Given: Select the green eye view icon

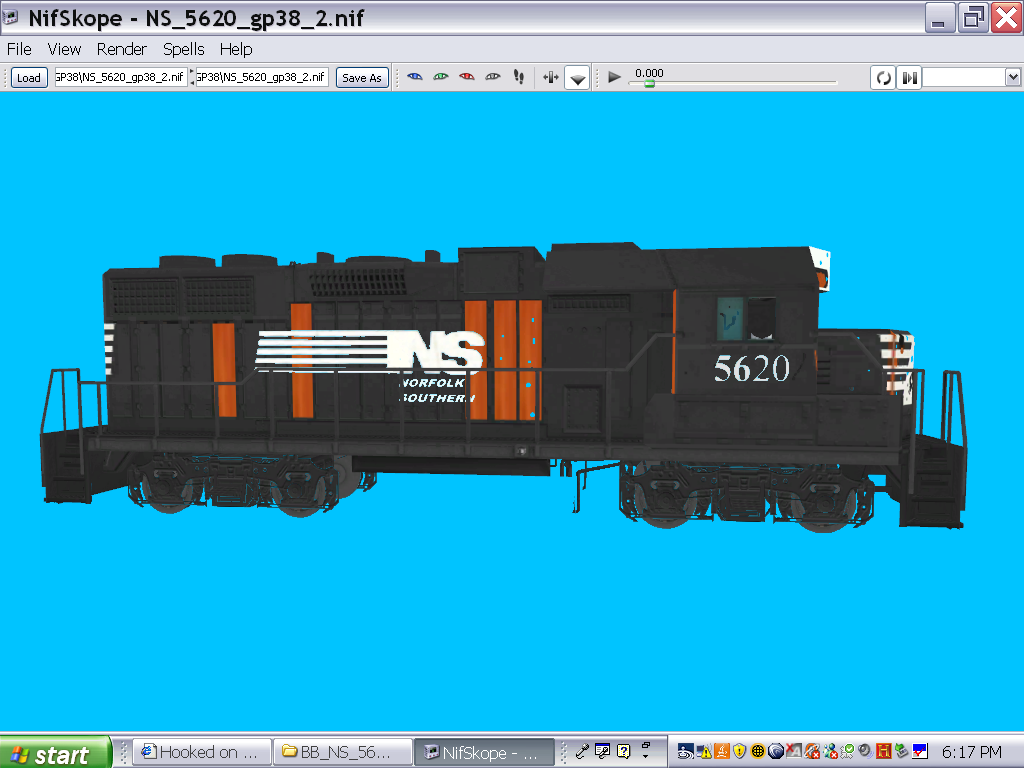Looking at the screenshot, I should click(441, 77).
